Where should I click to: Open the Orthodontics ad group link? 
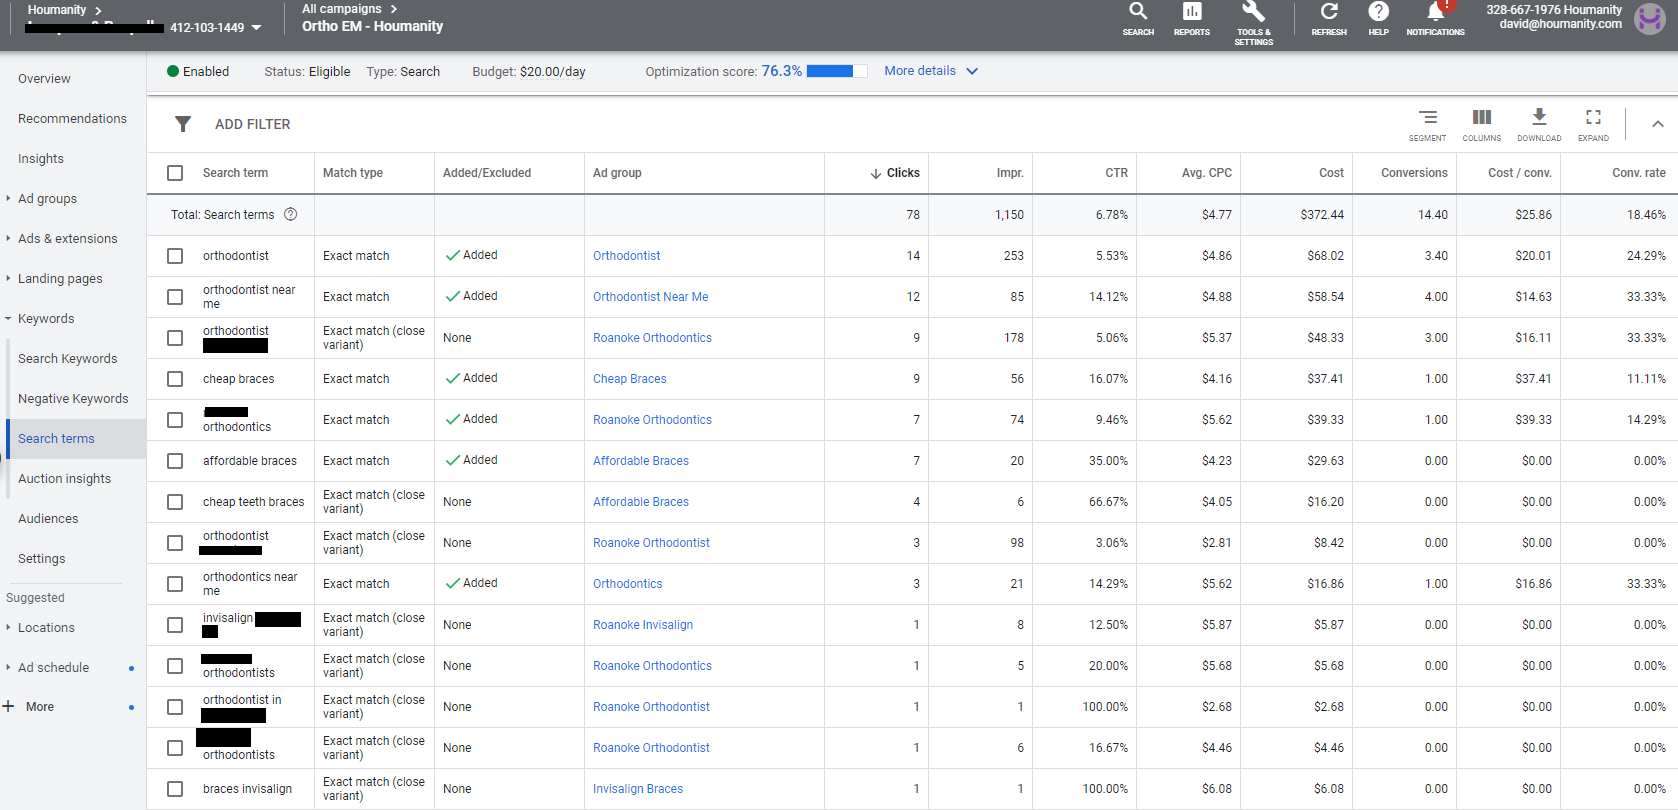pyautogui.click(x=628, y=584)
